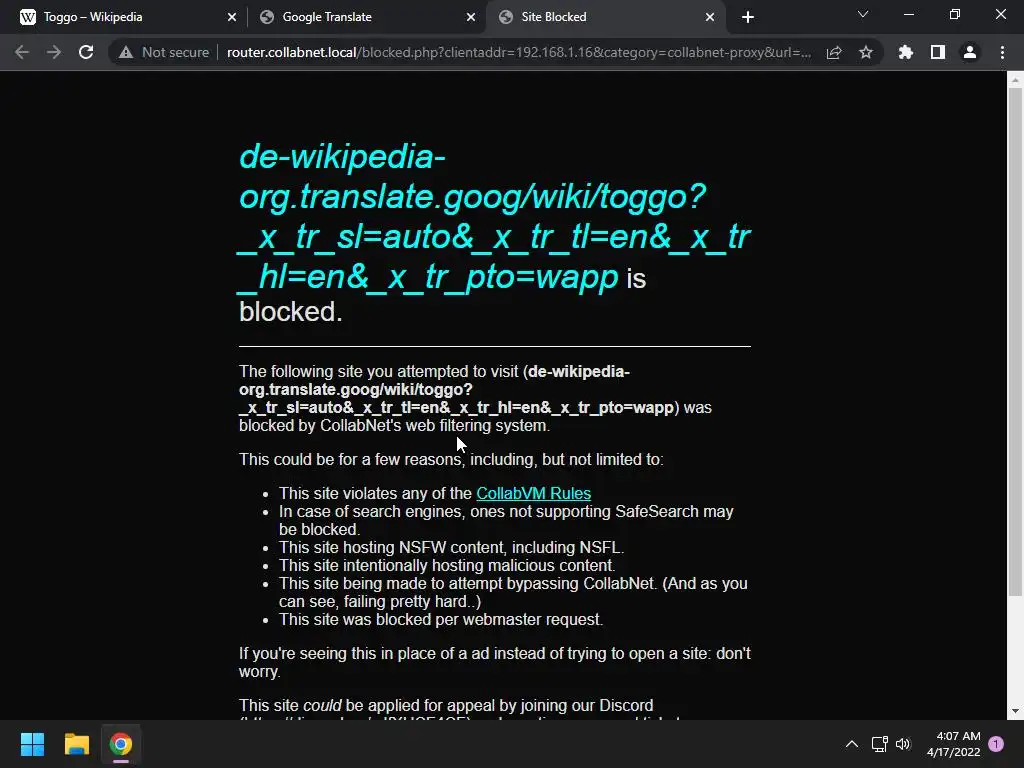Reload the blocked page
Image resolution: width=1024 pixels, height=768 pixels.
86,52
